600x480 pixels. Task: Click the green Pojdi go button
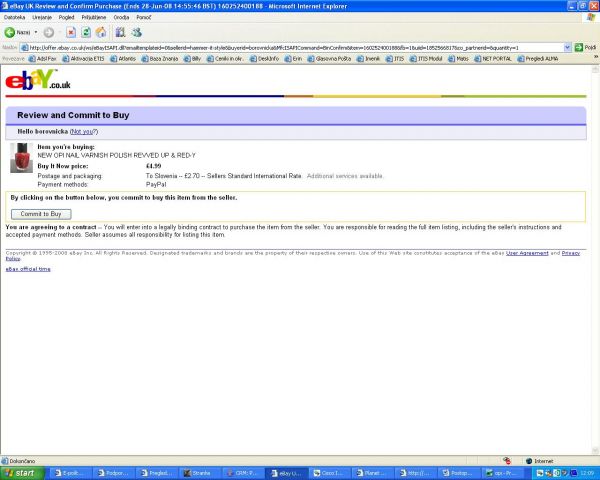pos(585,47)
